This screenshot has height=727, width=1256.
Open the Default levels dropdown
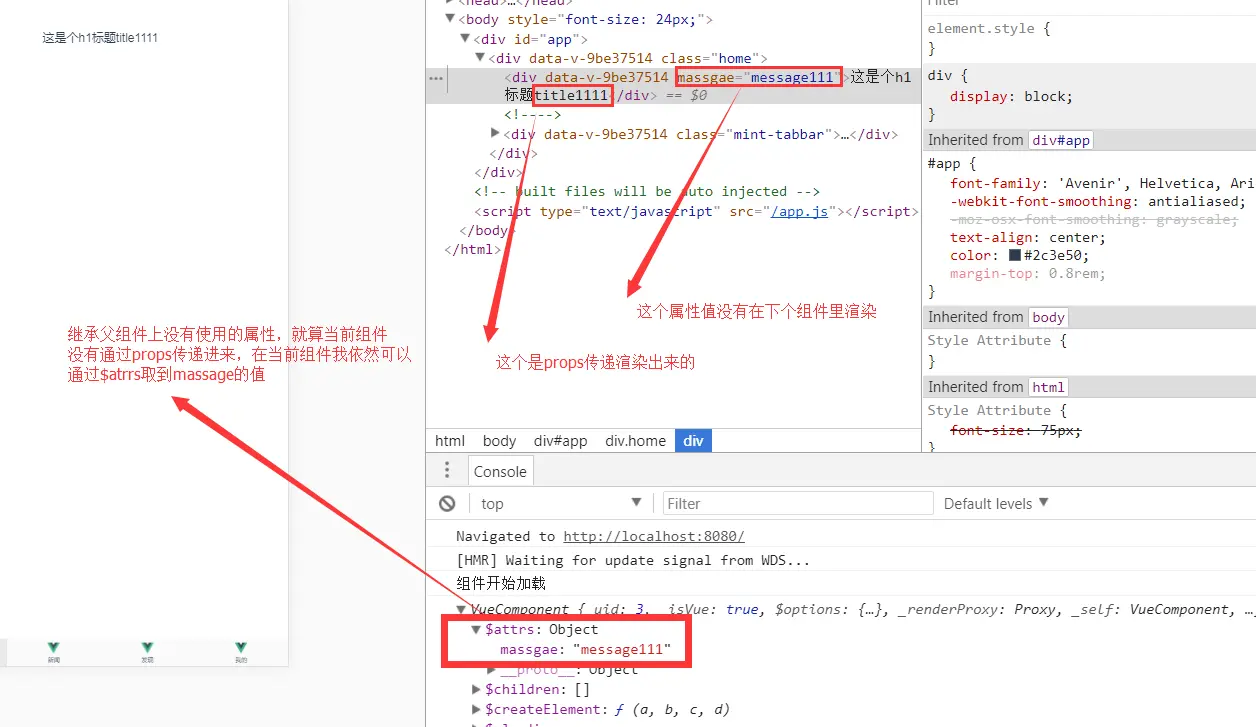click(x=996, y=503)
